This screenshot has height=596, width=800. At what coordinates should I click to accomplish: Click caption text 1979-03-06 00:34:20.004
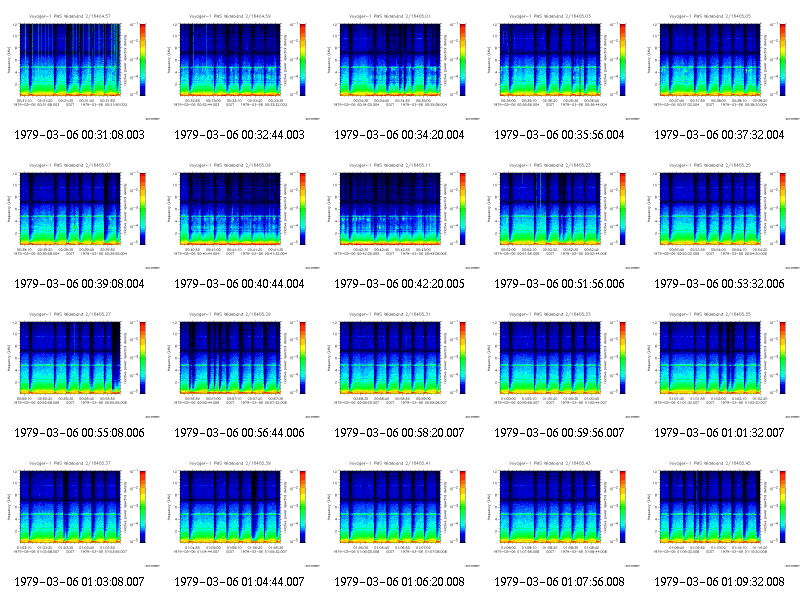click(399, 135)
